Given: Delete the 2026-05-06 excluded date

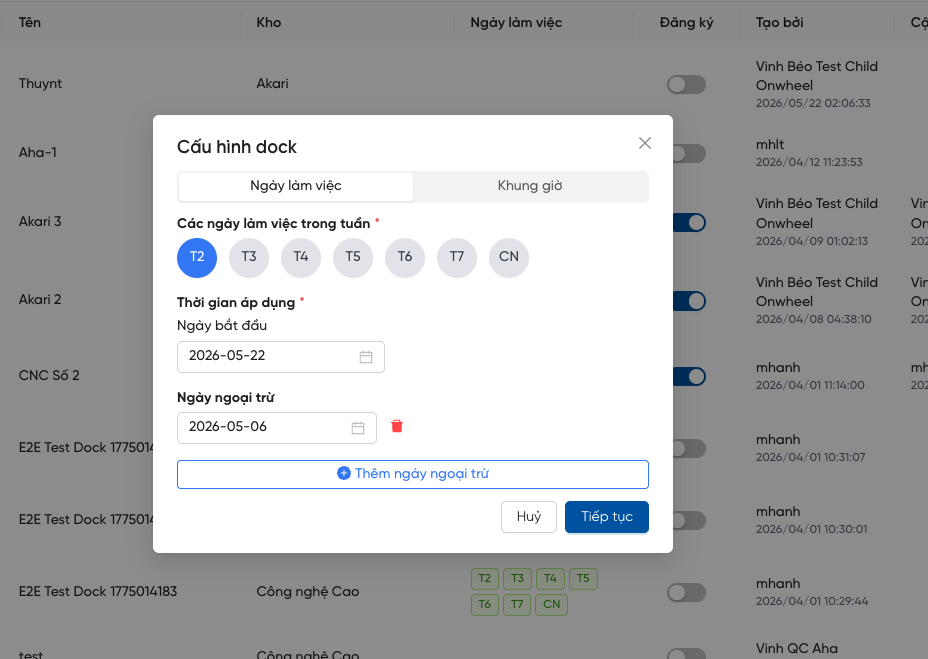Looking at the screenshot, I should click(397, 426).
